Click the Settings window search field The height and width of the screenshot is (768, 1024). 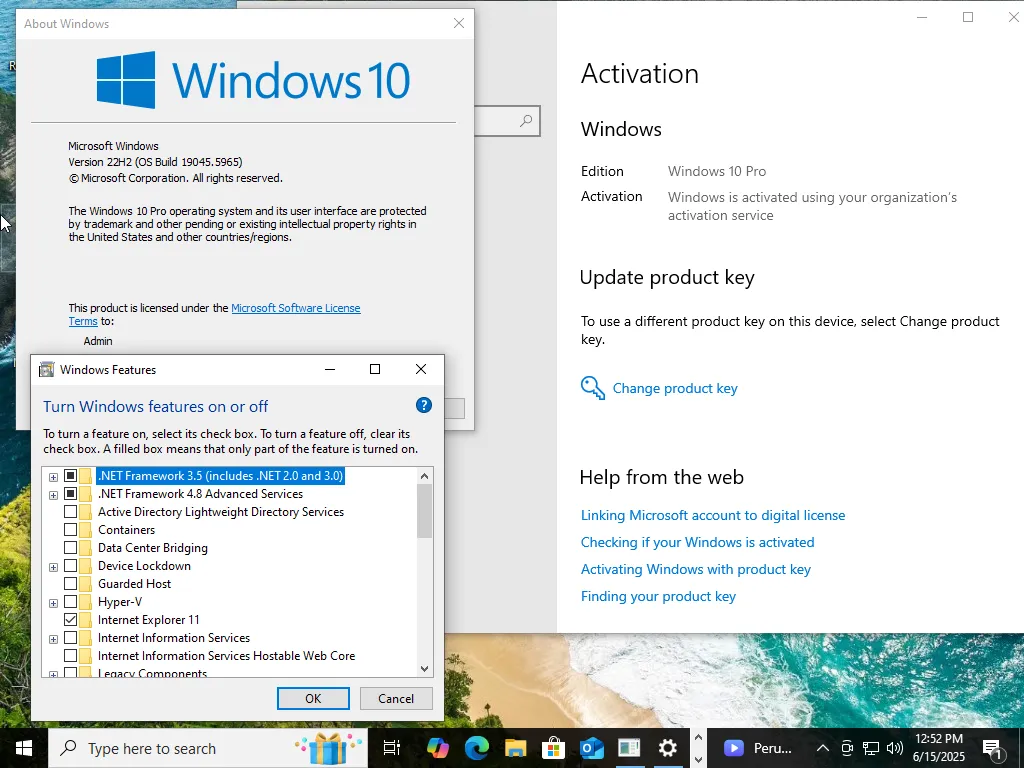[507, 121]
